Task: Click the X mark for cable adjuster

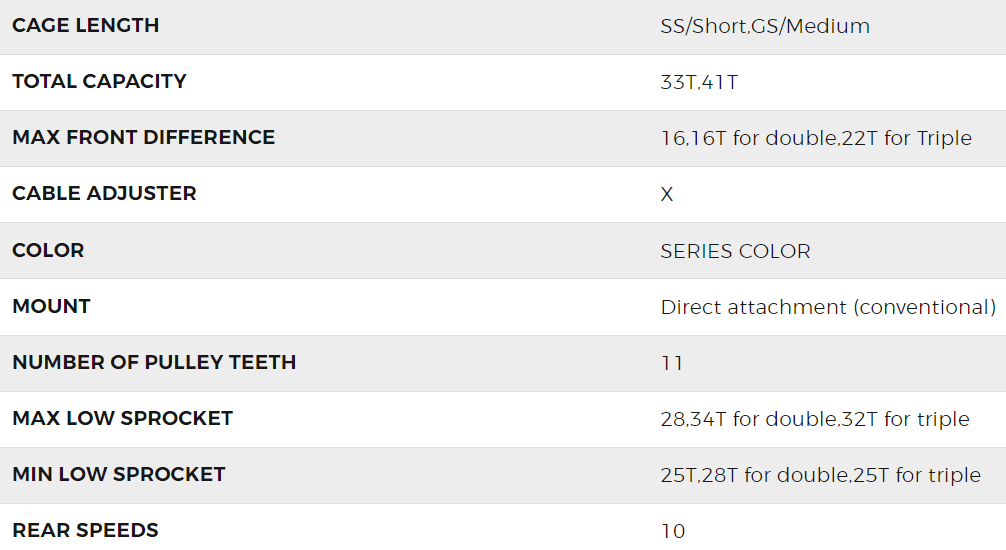Action: tap(667, 195)
